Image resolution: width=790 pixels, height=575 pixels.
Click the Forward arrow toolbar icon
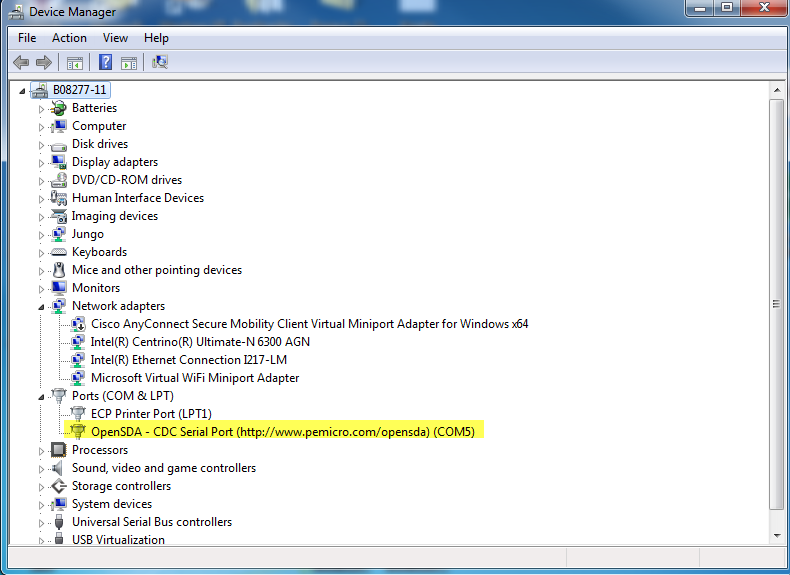(44, 62)
